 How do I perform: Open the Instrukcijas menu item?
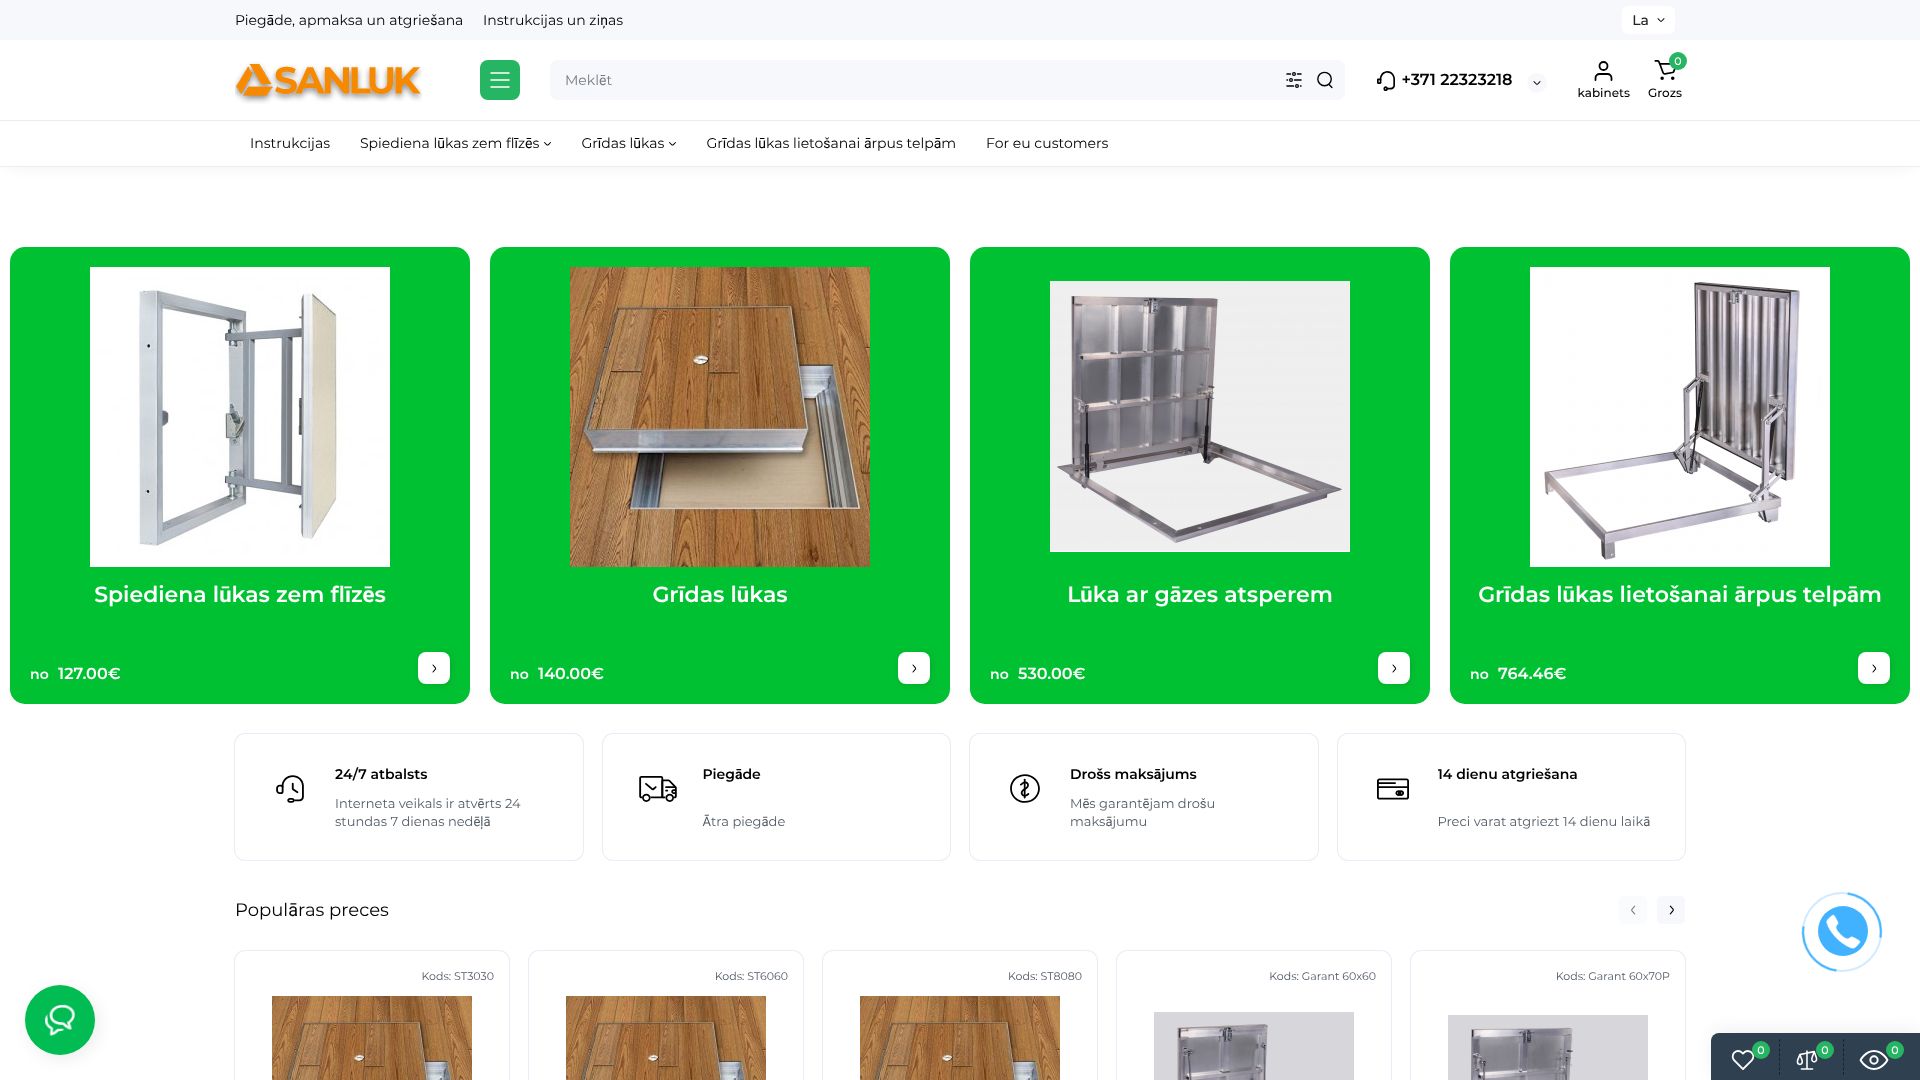coord(290,143)
